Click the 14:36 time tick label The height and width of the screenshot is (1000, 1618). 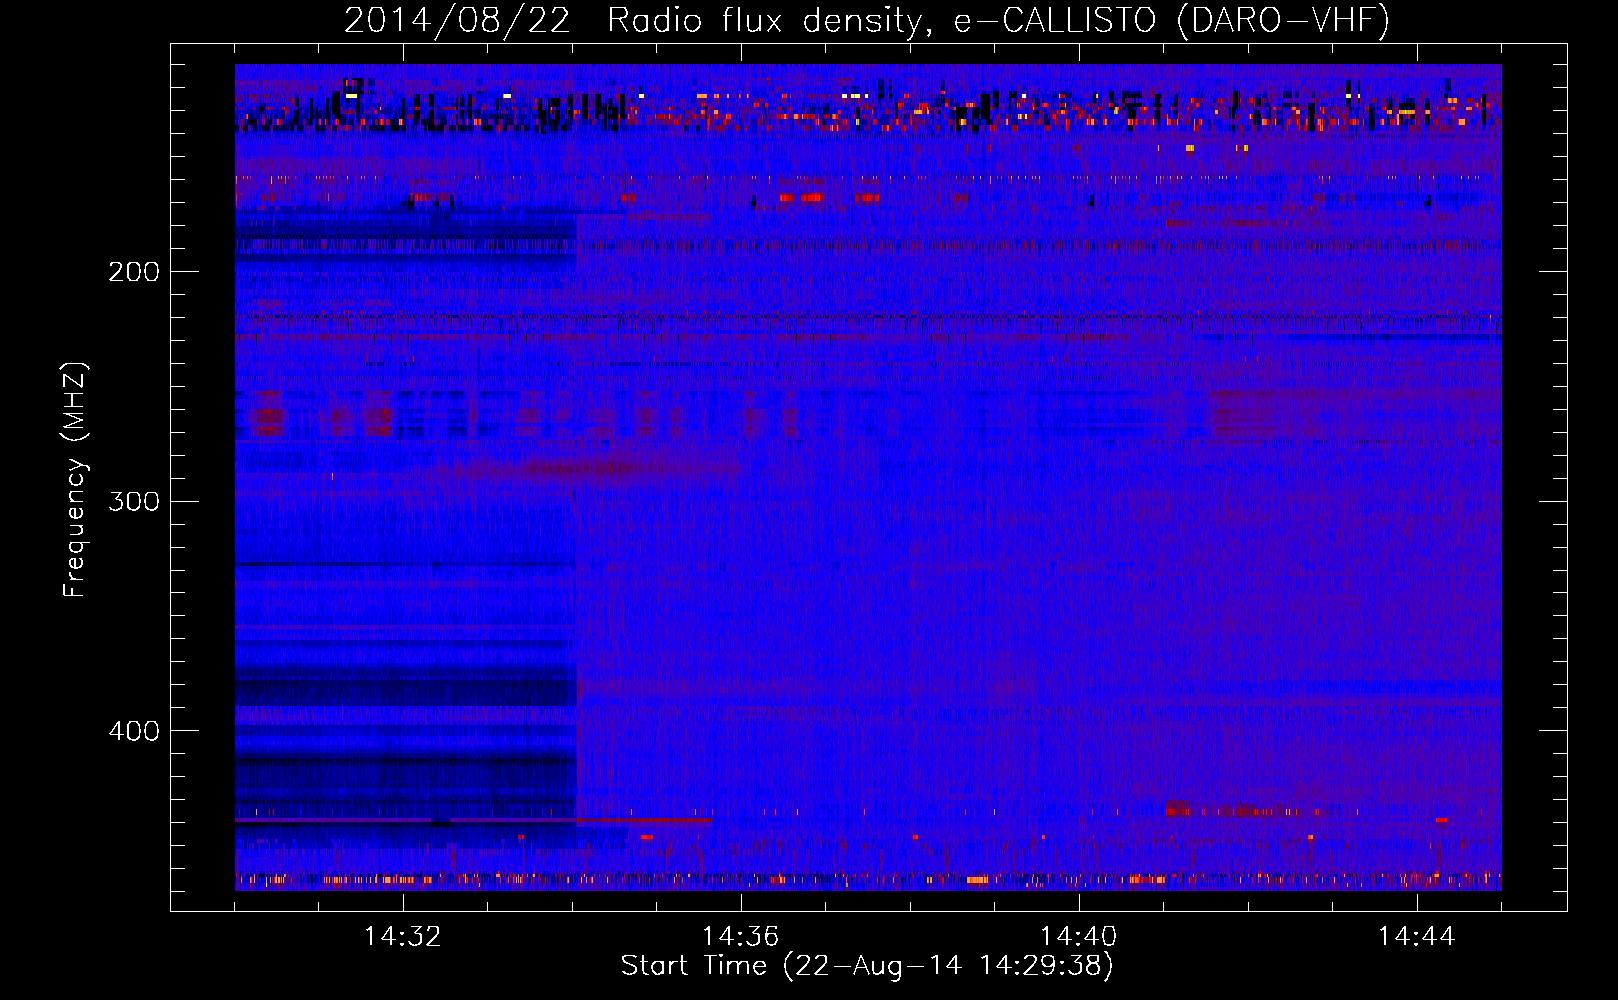click(741, 937)
